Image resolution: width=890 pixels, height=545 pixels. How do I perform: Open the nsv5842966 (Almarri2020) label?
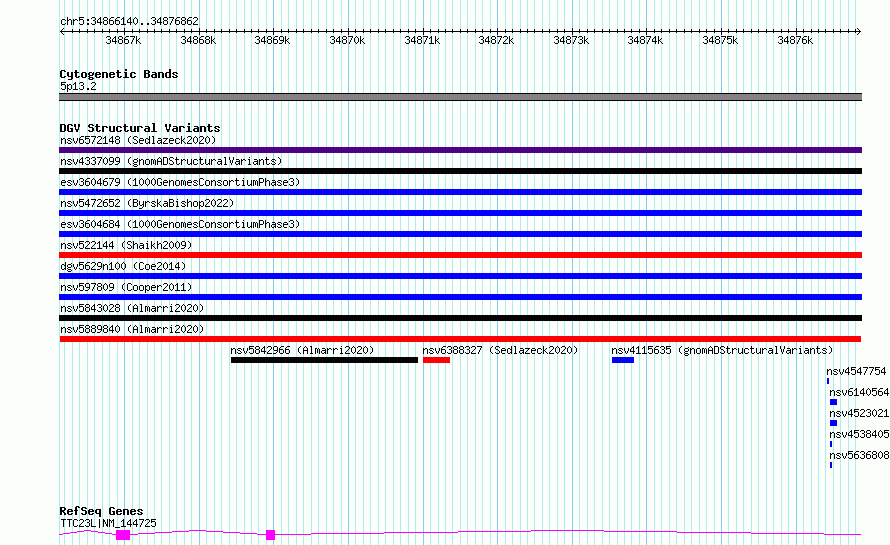click(x=302, y=350)
